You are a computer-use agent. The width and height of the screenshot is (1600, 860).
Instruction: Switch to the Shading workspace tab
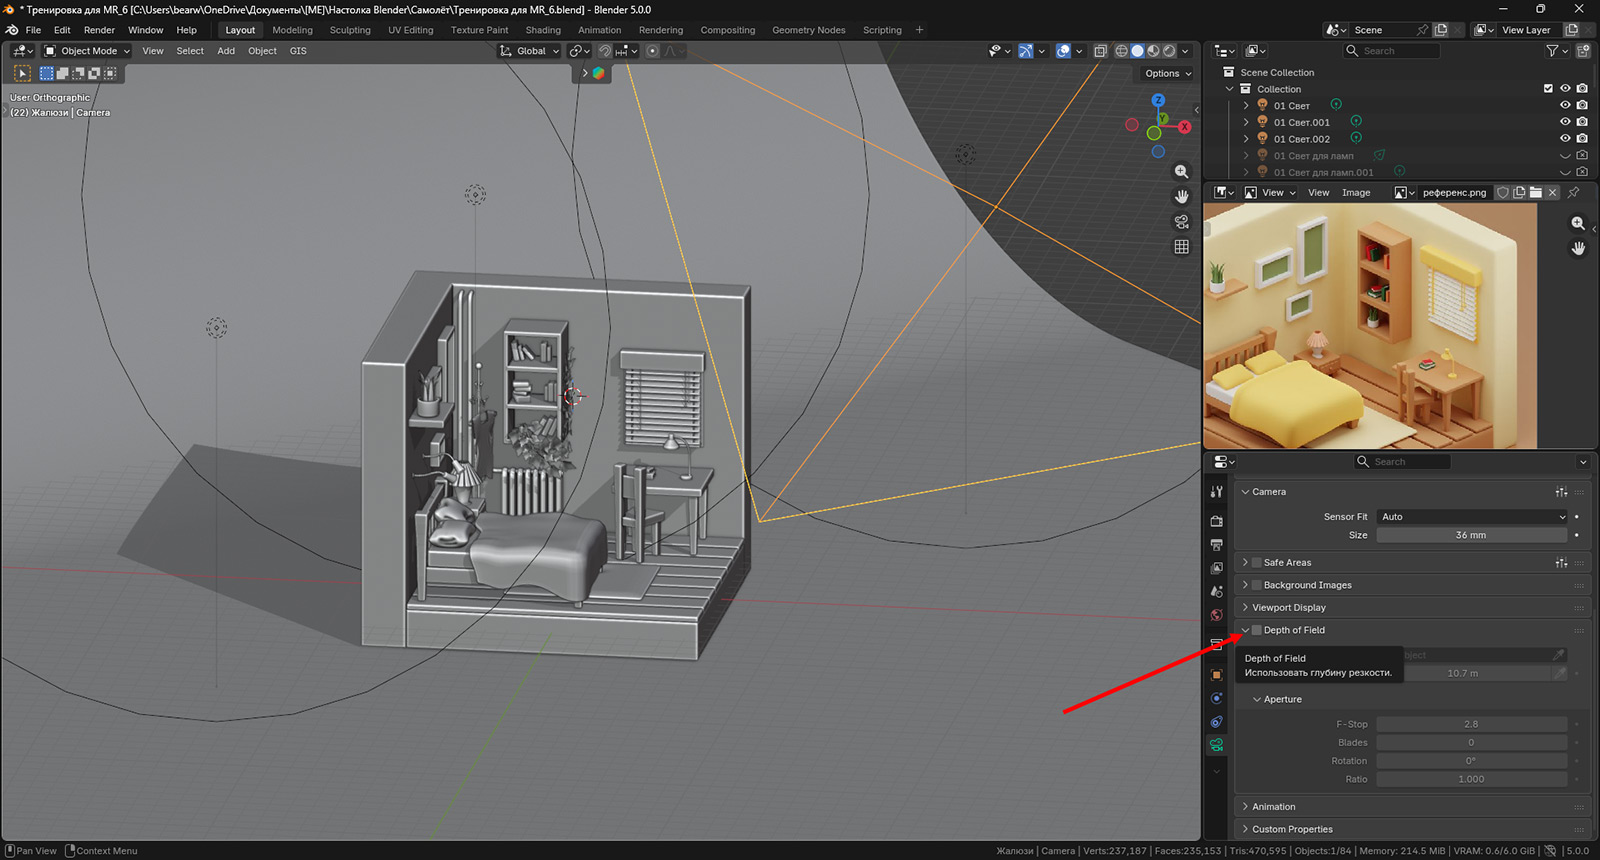(x=543, y=30)
